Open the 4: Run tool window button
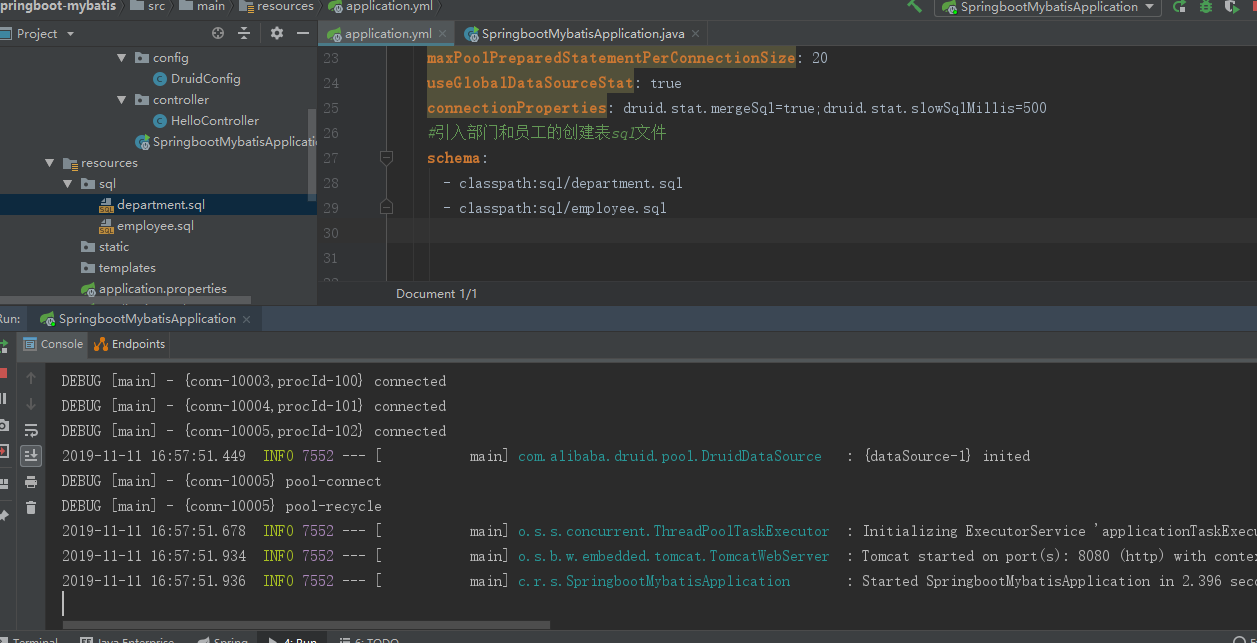The height and width of the screenshot is (643, 1257). click(292, 639)
